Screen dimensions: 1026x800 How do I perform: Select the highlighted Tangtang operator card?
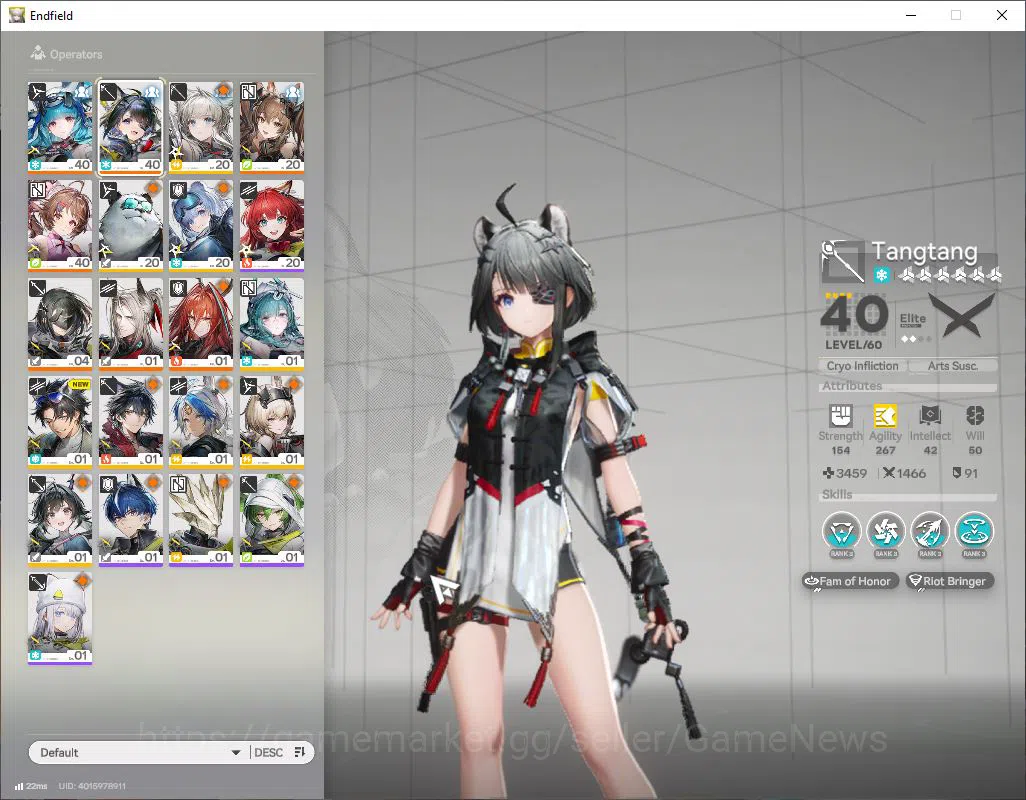[x=131, y=128]
